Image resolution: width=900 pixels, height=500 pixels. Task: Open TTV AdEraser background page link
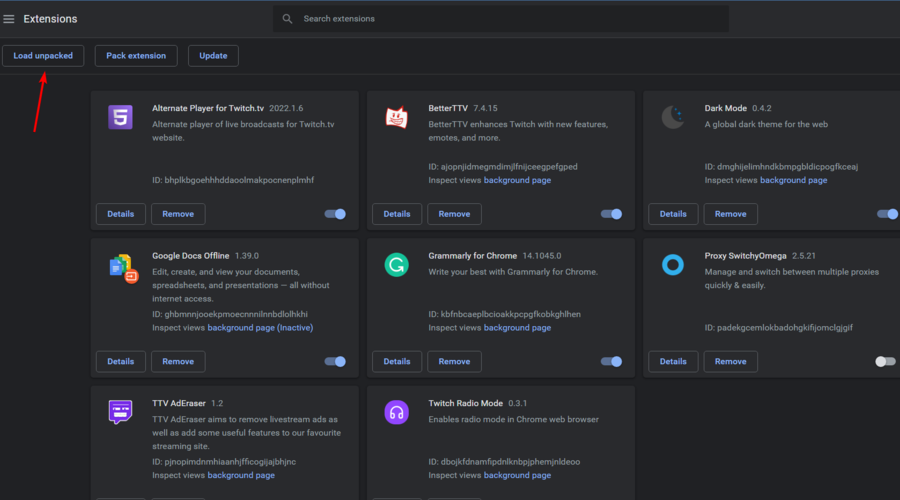(x=241, y=475)
